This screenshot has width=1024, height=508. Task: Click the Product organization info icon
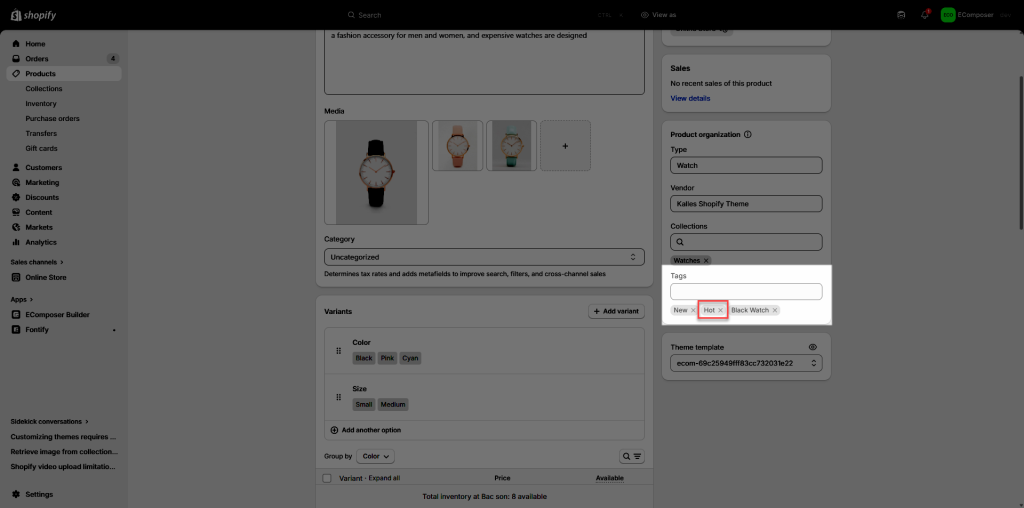pyautogui.click(x=748, y=134)
